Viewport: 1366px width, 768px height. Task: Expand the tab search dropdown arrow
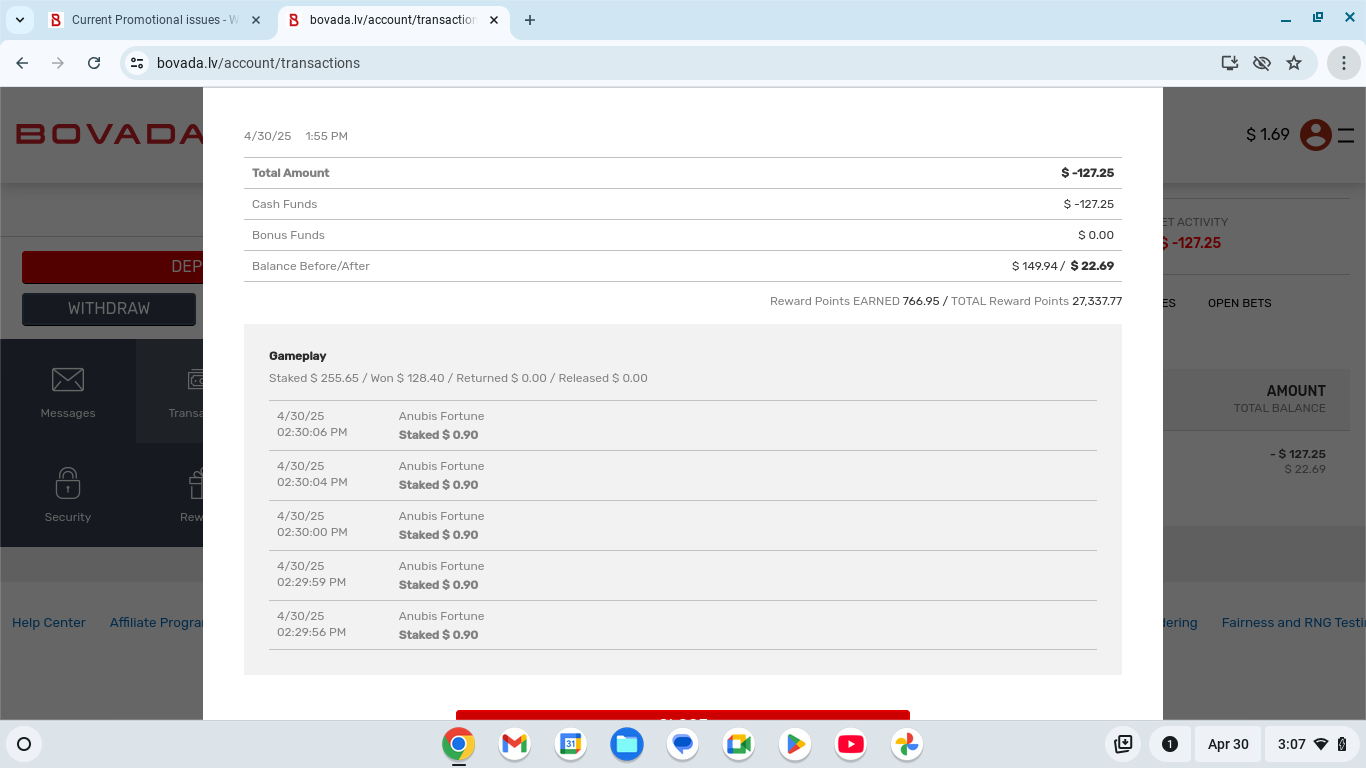click(20, 20)
